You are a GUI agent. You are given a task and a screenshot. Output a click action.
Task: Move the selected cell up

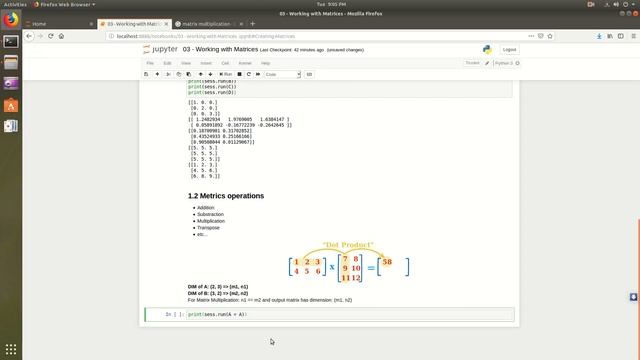coord(200,74)
